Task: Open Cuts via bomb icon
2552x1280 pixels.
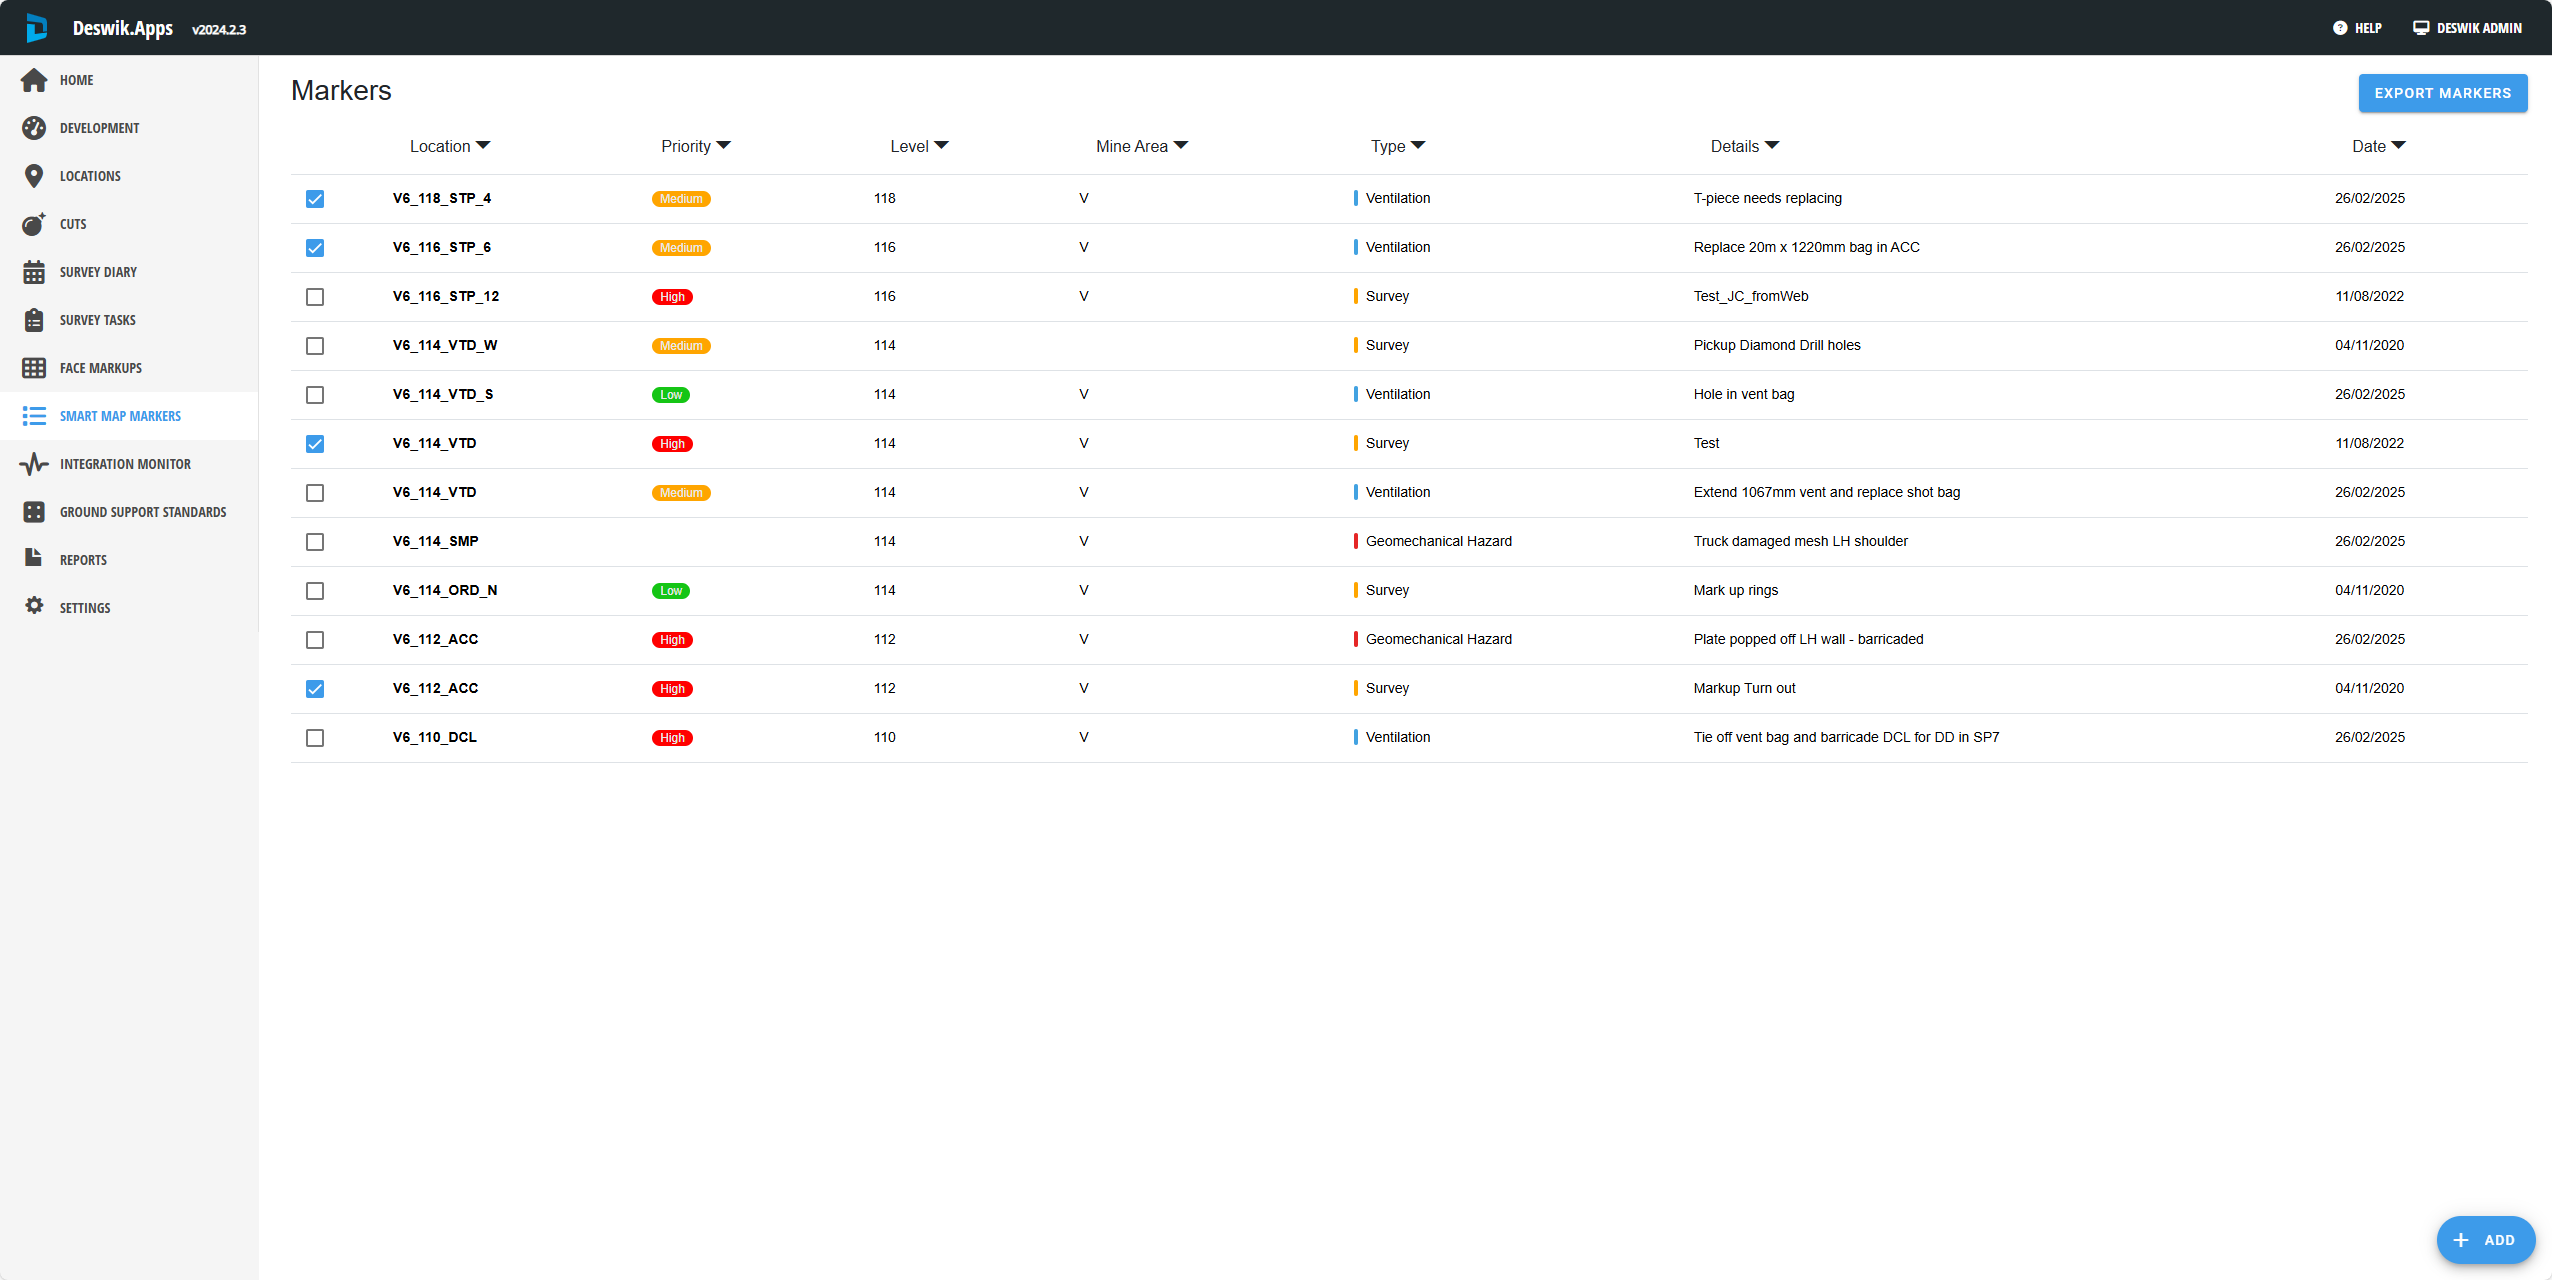Action: point(34,224)
